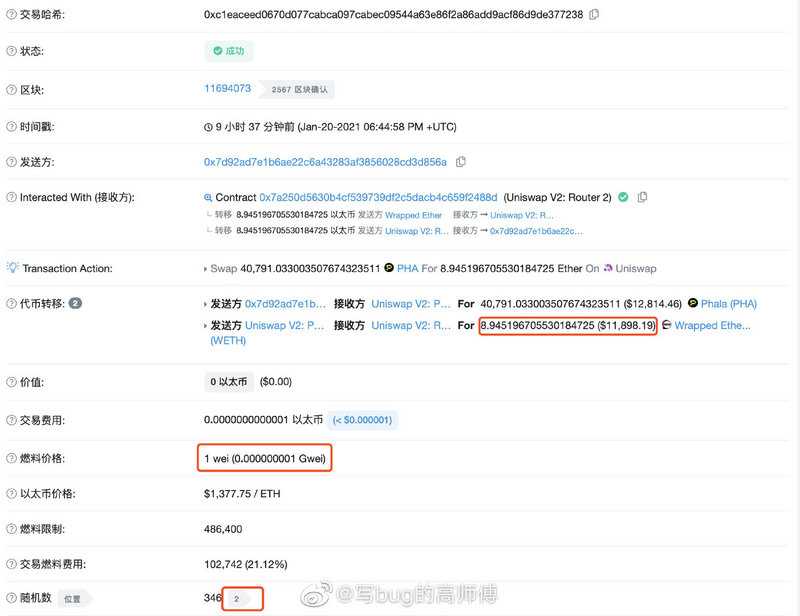This screenshot has width=800, height=616.
Task: Click help icon beside 燃料价格 label
Action: pos(11,458)
